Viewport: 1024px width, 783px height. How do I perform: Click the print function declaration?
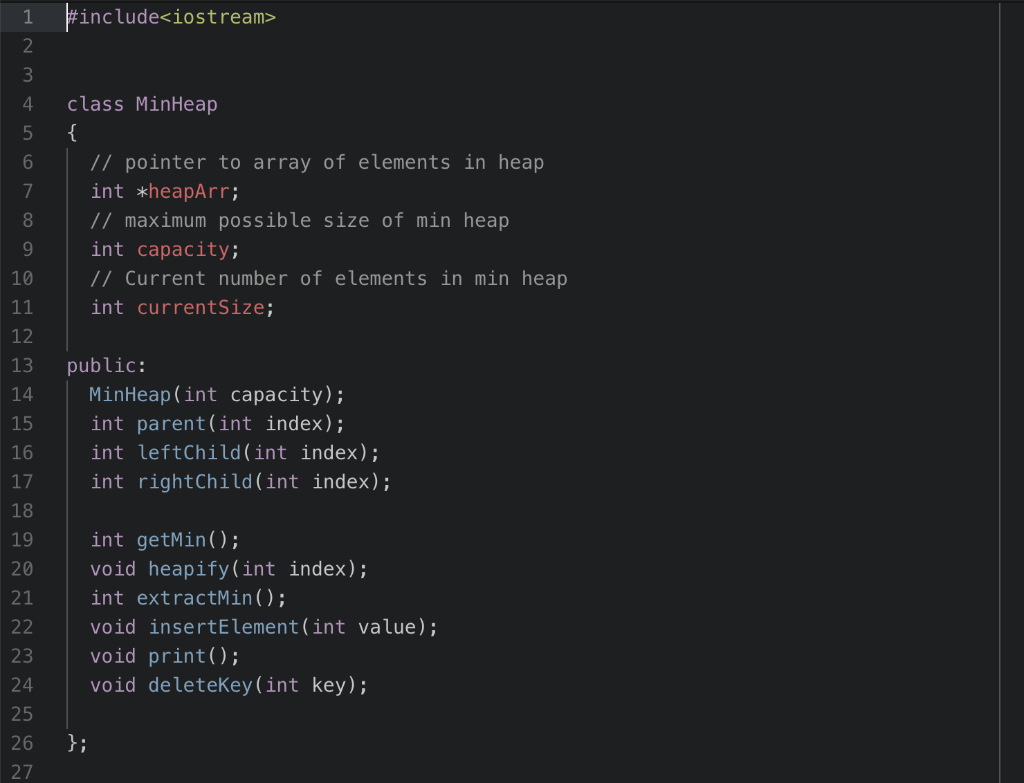point(176,655)
